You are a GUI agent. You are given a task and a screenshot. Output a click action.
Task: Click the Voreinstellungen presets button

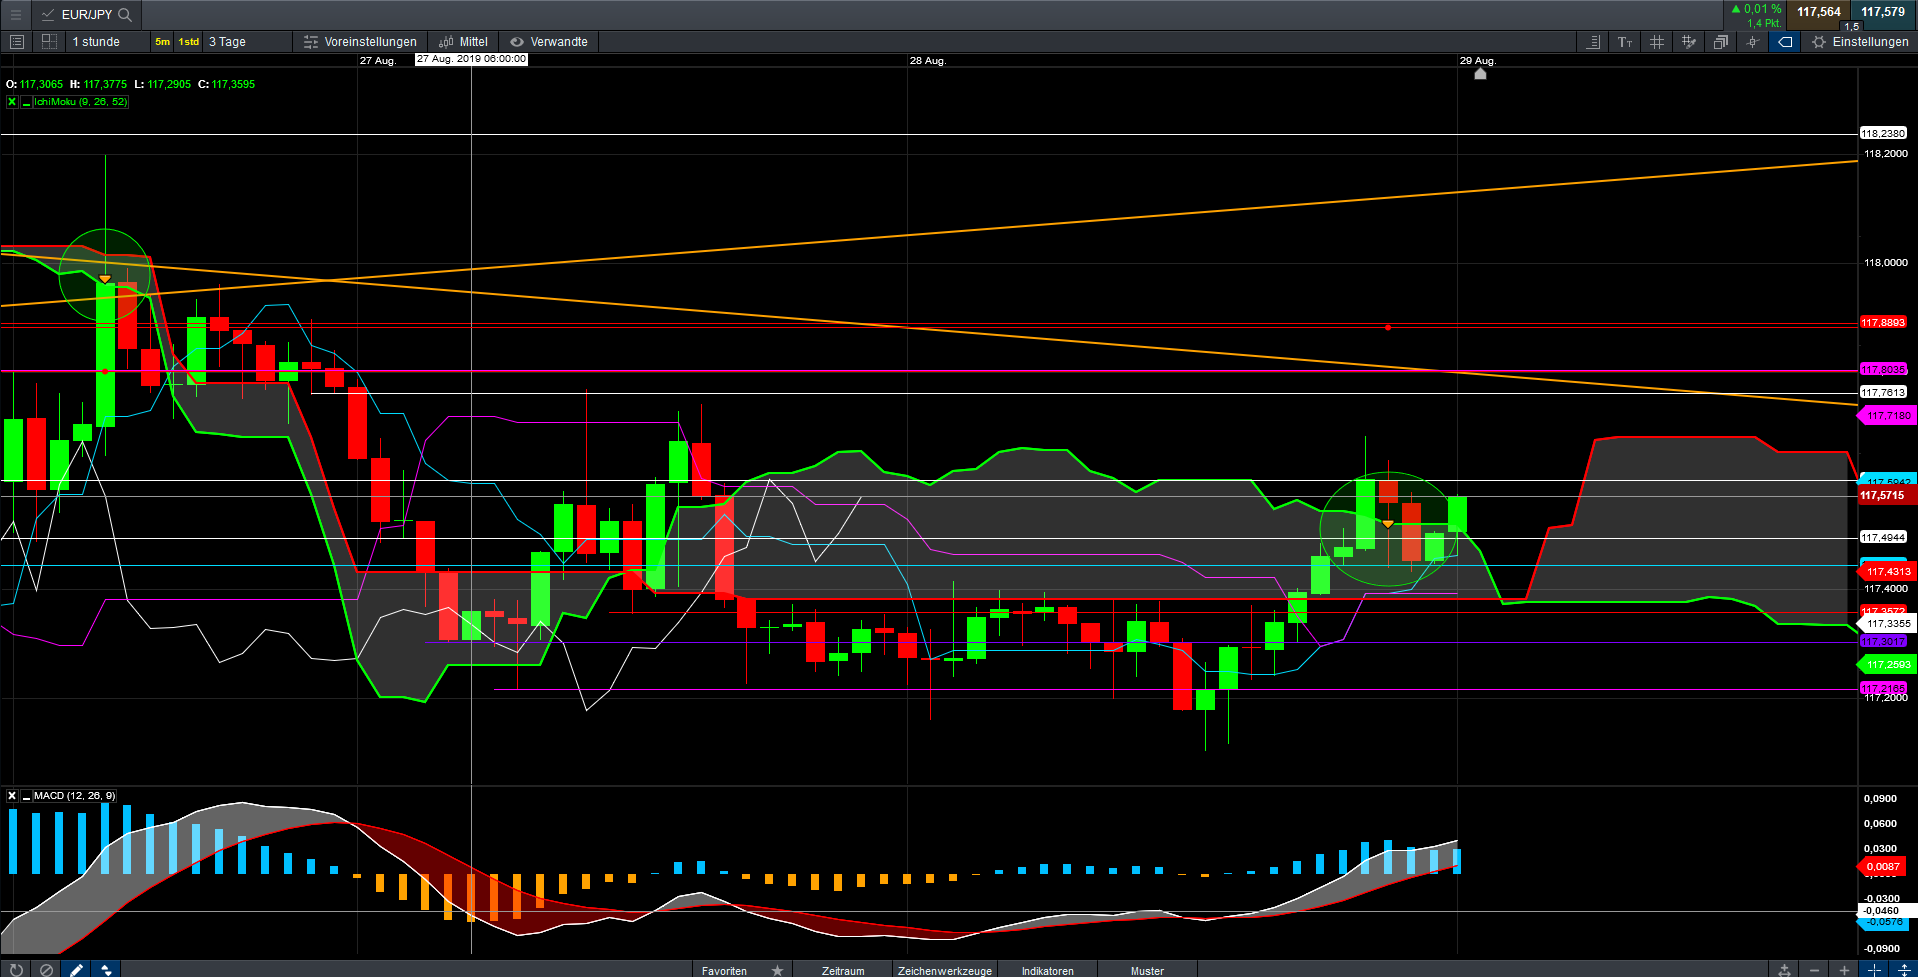[360, 42]
